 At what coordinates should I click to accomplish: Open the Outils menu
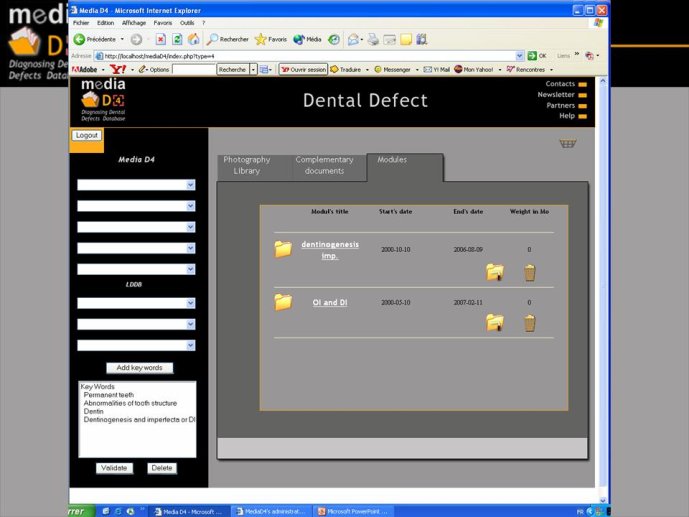pos(187,23)
